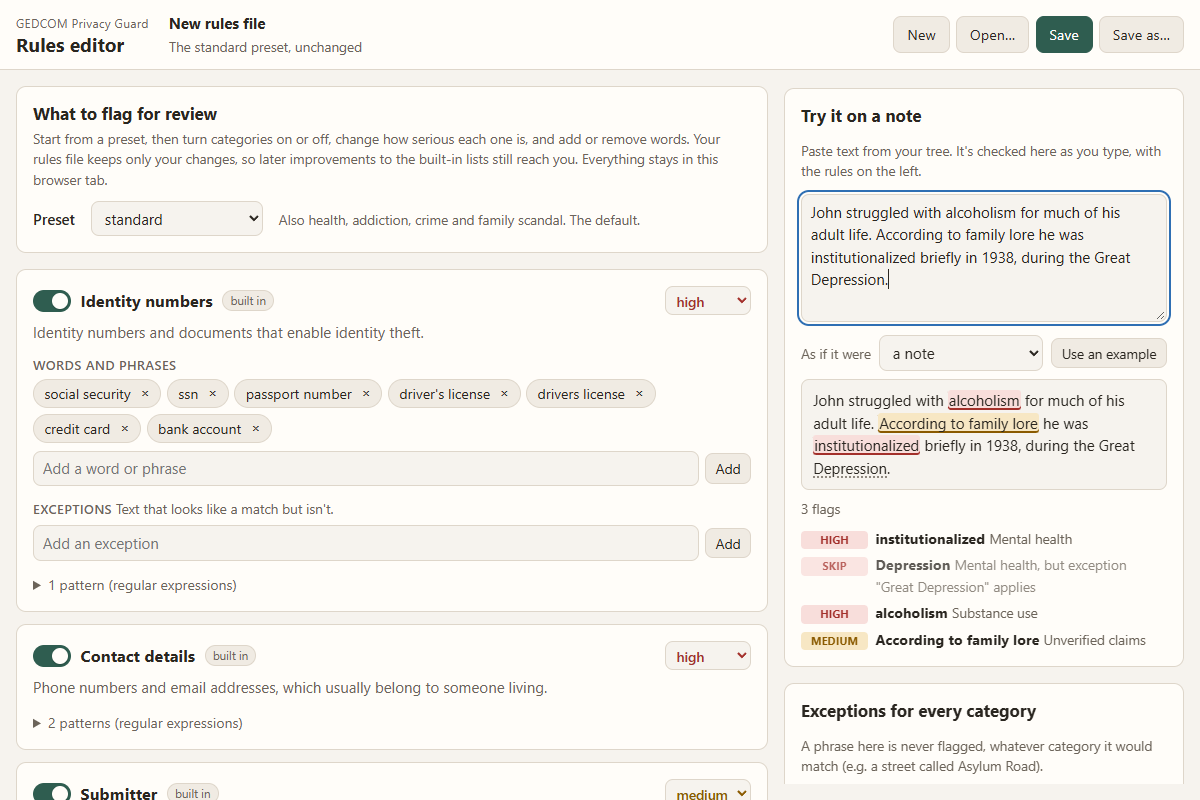Click highlighted 'According to family lore' in preview

click(959, 423)
